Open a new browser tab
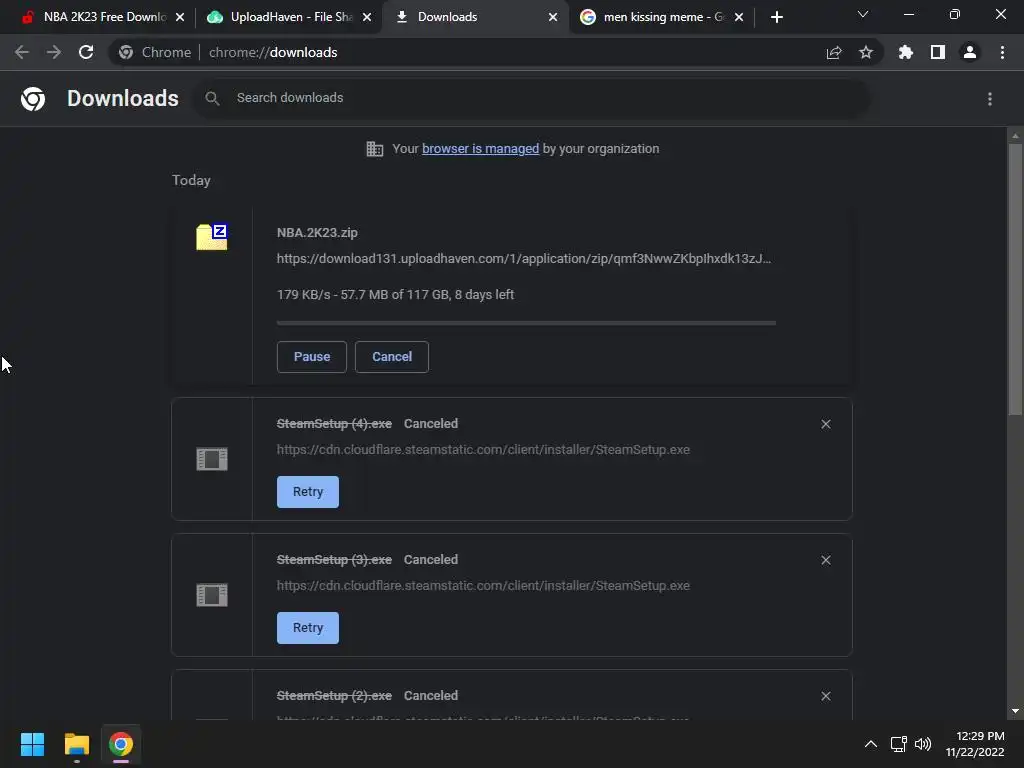Screen dimensions: 1024x768 (x=776, y=17)
